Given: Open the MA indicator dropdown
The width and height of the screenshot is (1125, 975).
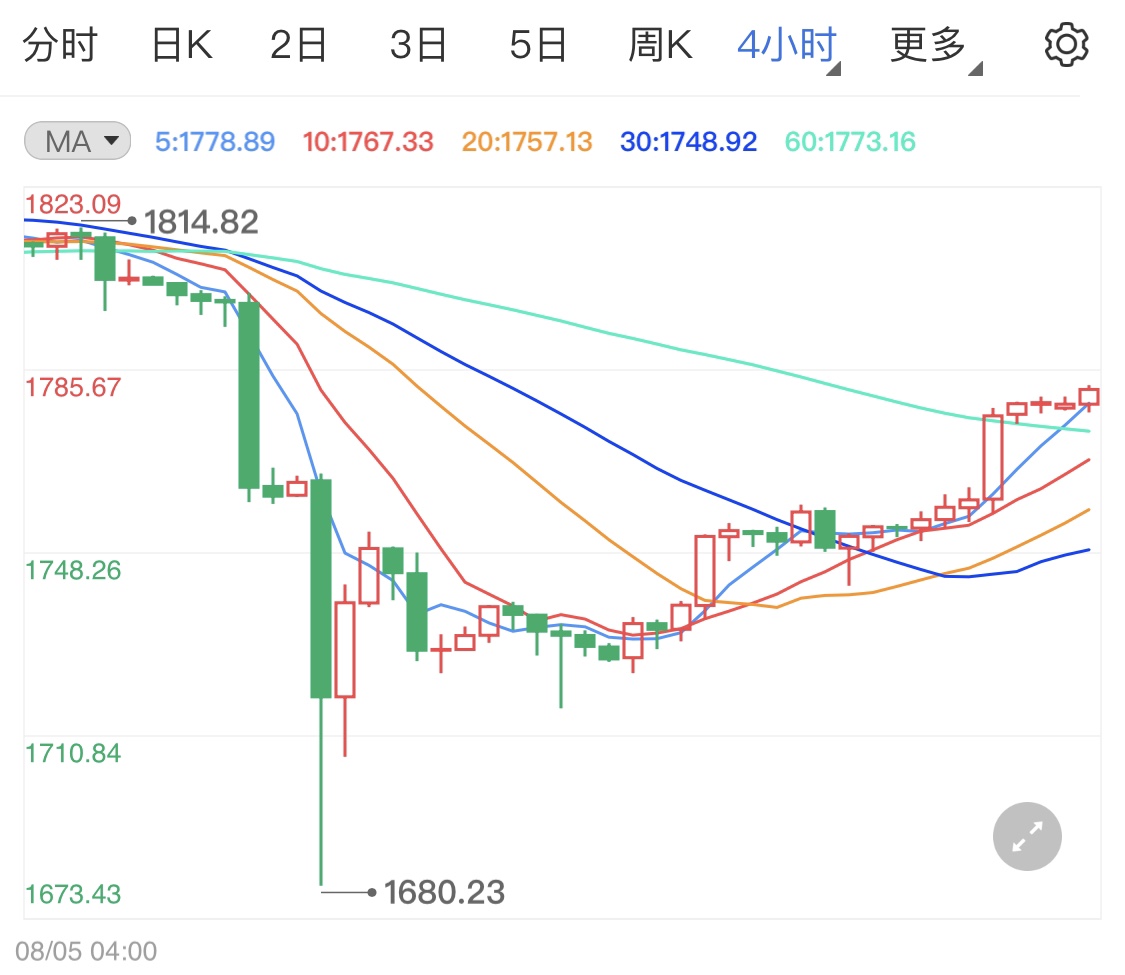Looking at the screenshot, I should click(76, 141).
